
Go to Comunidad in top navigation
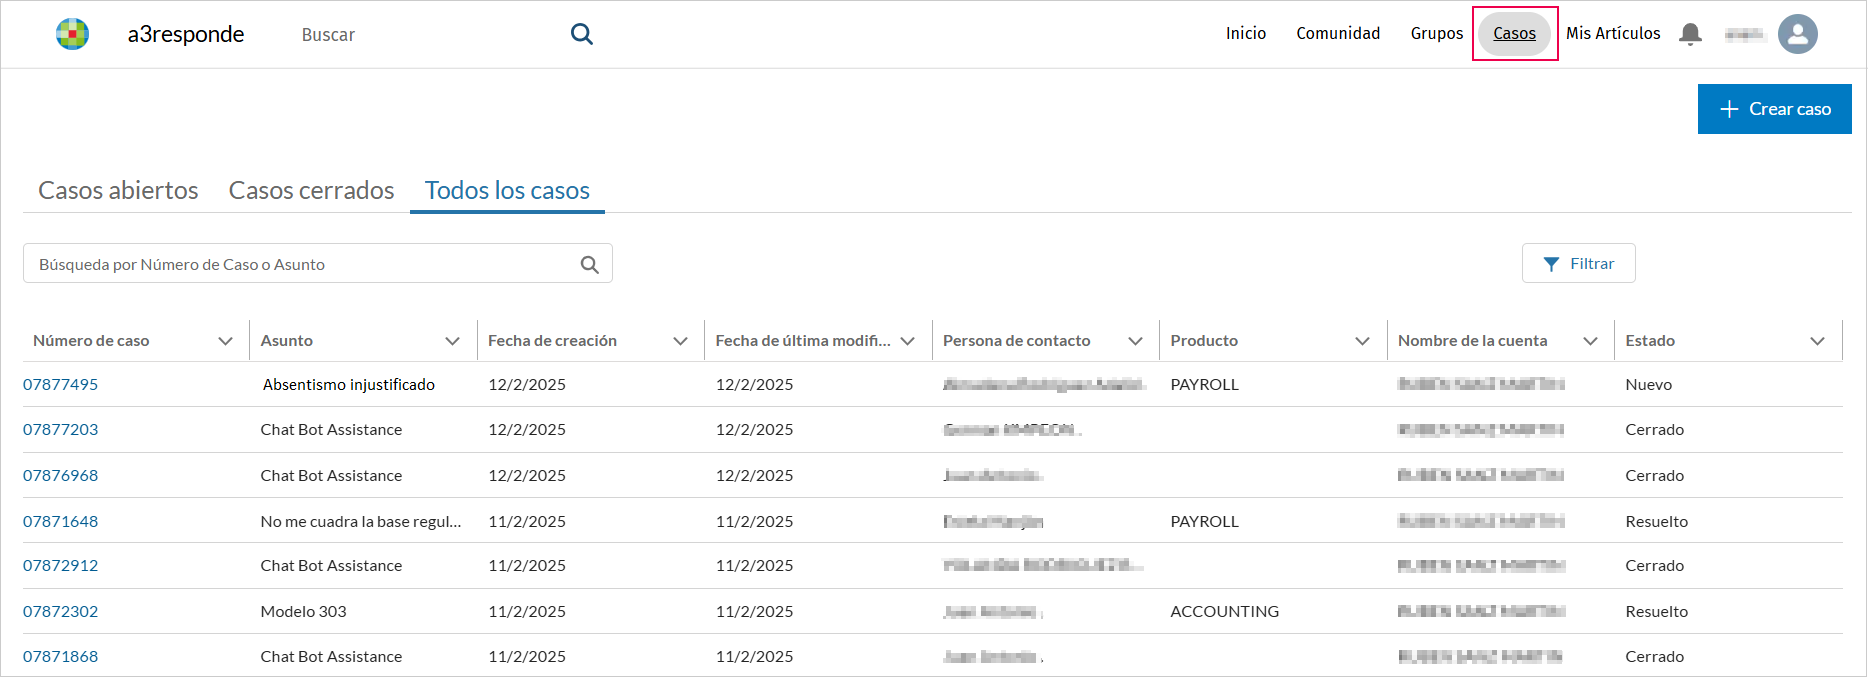click(1338, 33)
